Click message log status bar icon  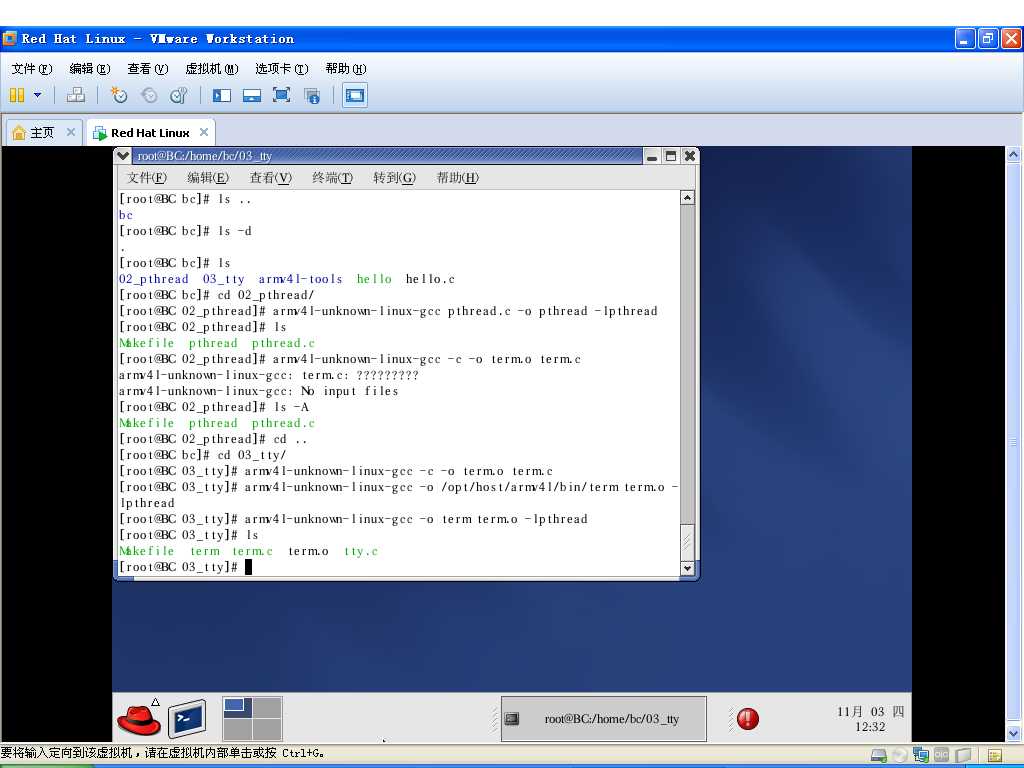(995, 756)
